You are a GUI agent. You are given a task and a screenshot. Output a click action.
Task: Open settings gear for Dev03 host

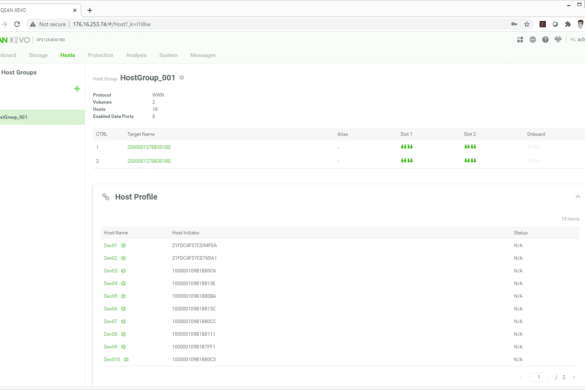coord(123,271)
